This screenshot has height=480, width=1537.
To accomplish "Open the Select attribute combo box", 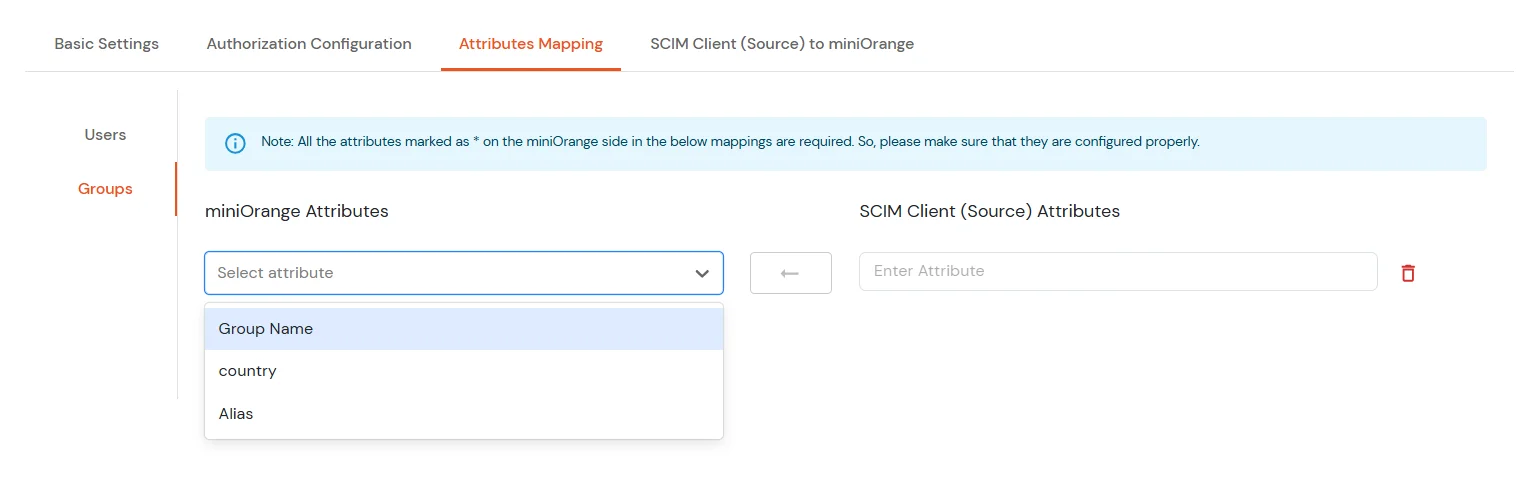I will click(464, 273).
